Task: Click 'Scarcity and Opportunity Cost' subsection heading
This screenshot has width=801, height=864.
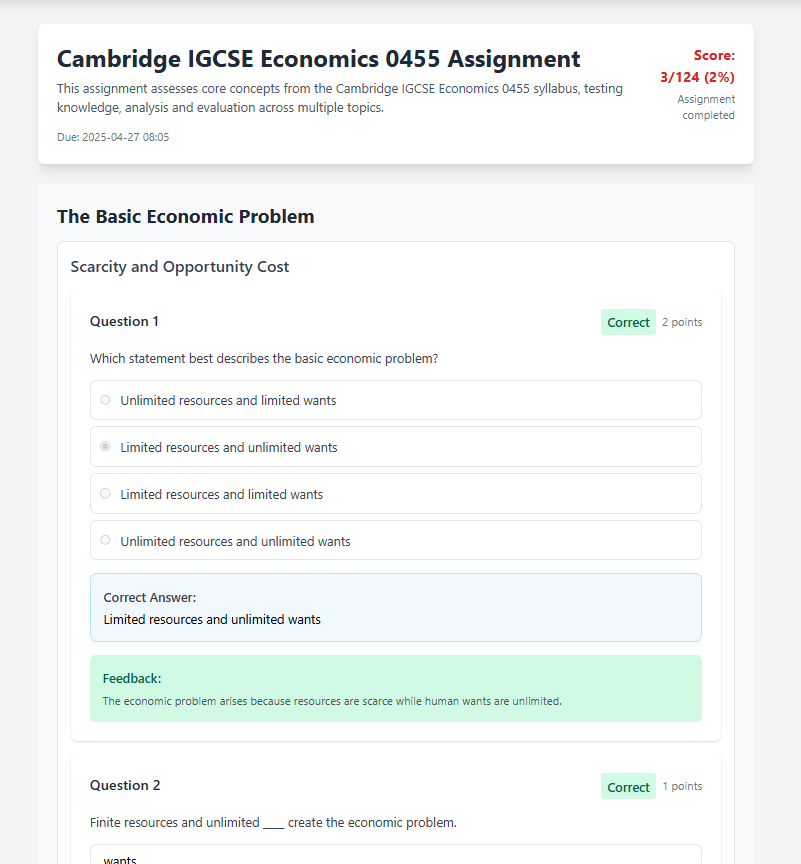Action: (179, 267)
